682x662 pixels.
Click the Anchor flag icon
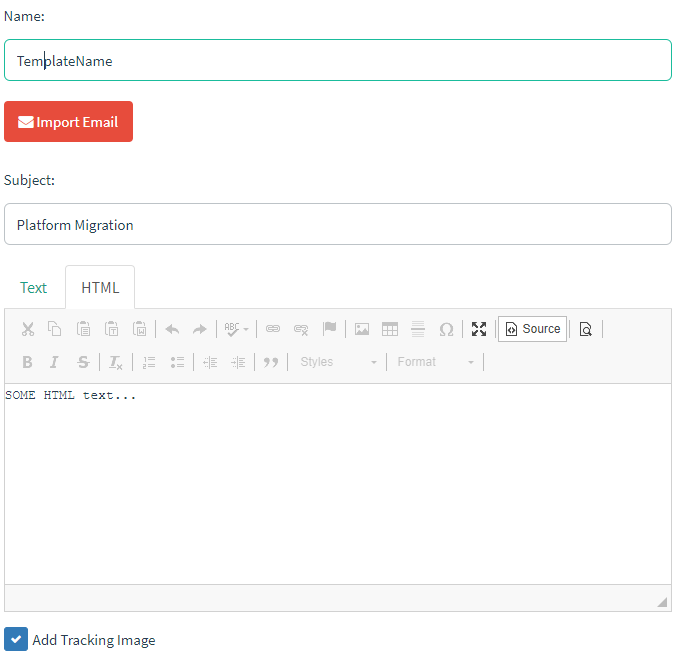[329, 329]
